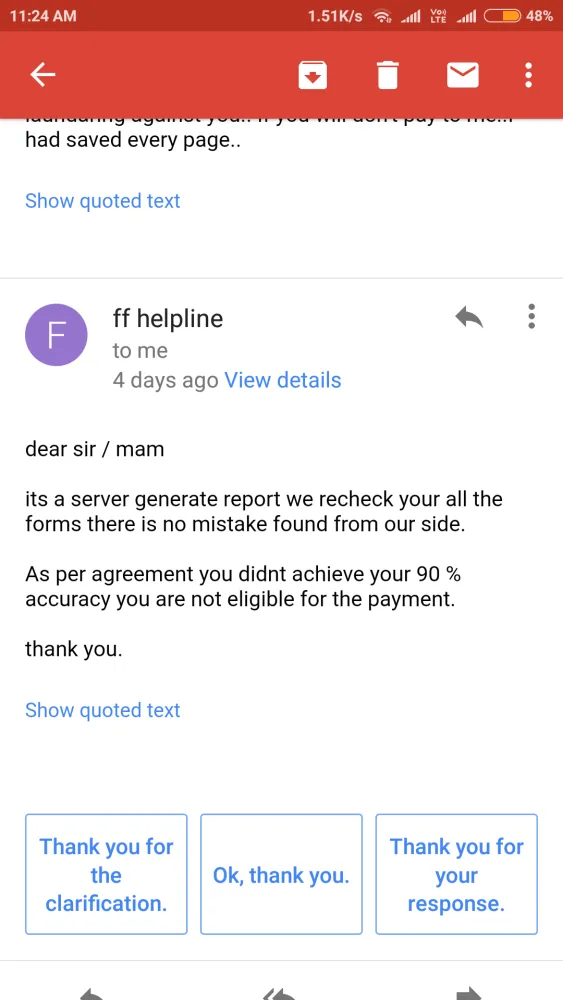Open the top toolbar overflow menu
563x1000 pixels.
click(528, 75)
